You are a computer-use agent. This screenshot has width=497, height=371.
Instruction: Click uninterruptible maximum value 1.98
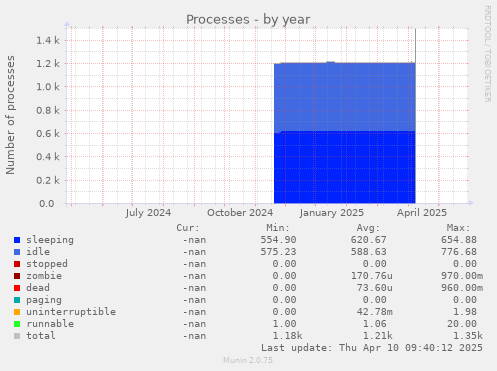click(465, 312)
